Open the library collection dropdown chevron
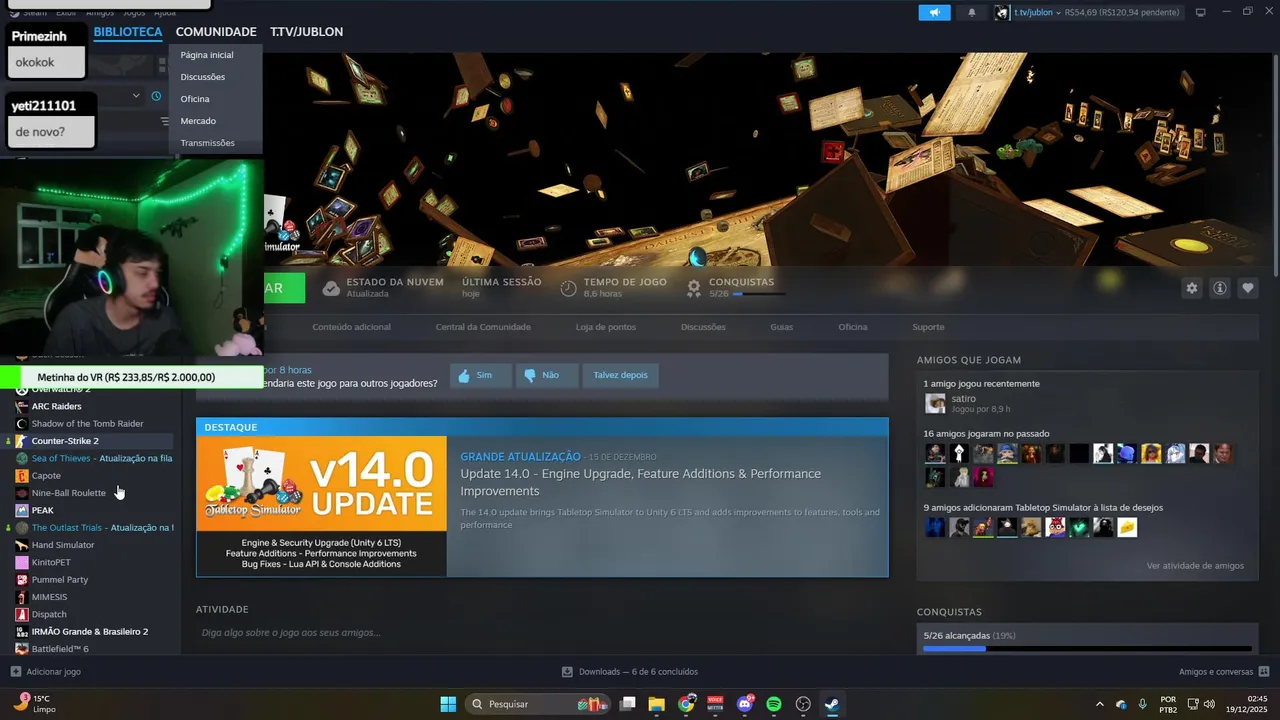This screenshot has height=720, width=1280. coord(136,96)
